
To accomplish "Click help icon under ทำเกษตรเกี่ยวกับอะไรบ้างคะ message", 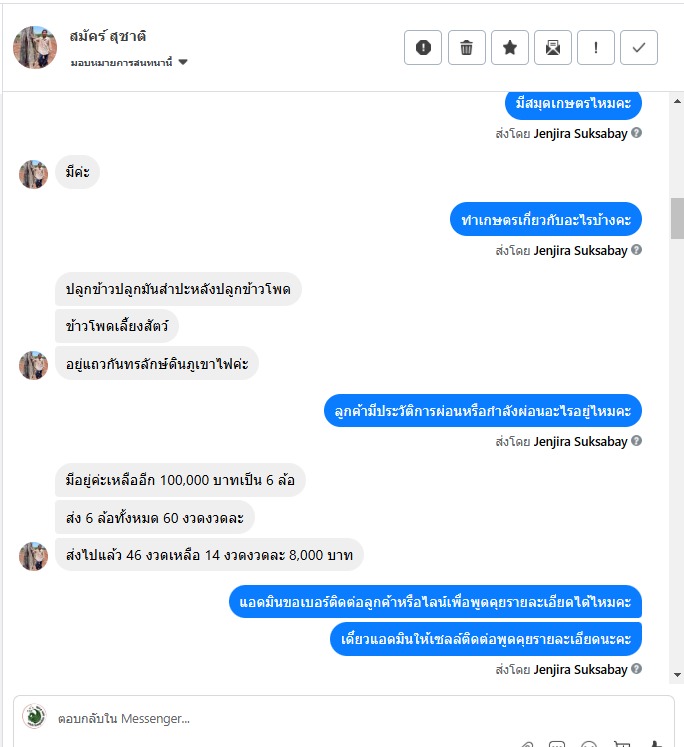I will (x=636, y=250).
